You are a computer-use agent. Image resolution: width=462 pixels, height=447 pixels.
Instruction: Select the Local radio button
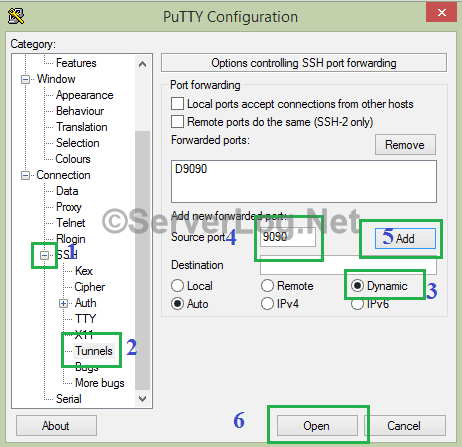click(x=177, y=286)
